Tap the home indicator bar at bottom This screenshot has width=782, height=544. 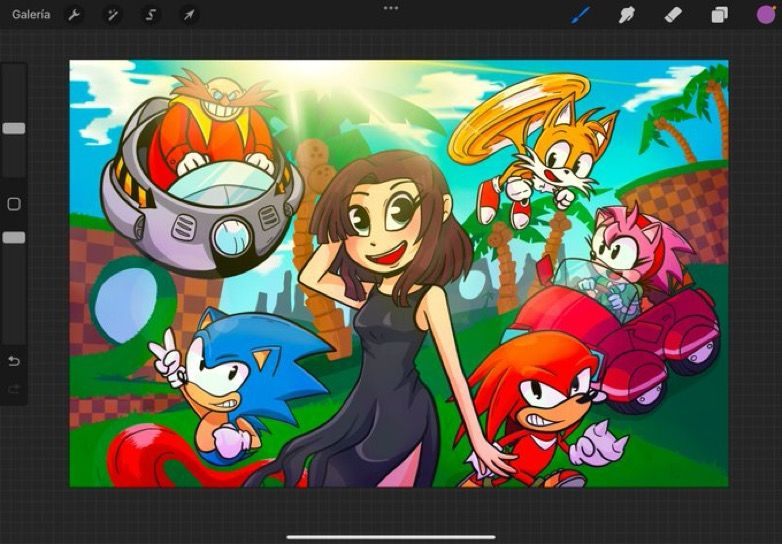[391, 537]
